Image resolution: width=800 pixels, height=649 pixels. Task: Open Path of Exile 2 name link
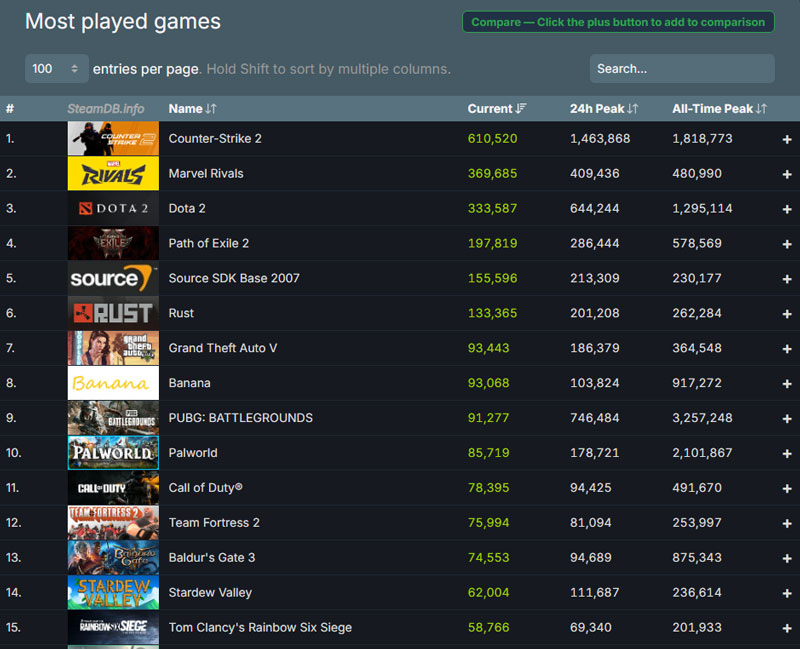coord(209,243)
